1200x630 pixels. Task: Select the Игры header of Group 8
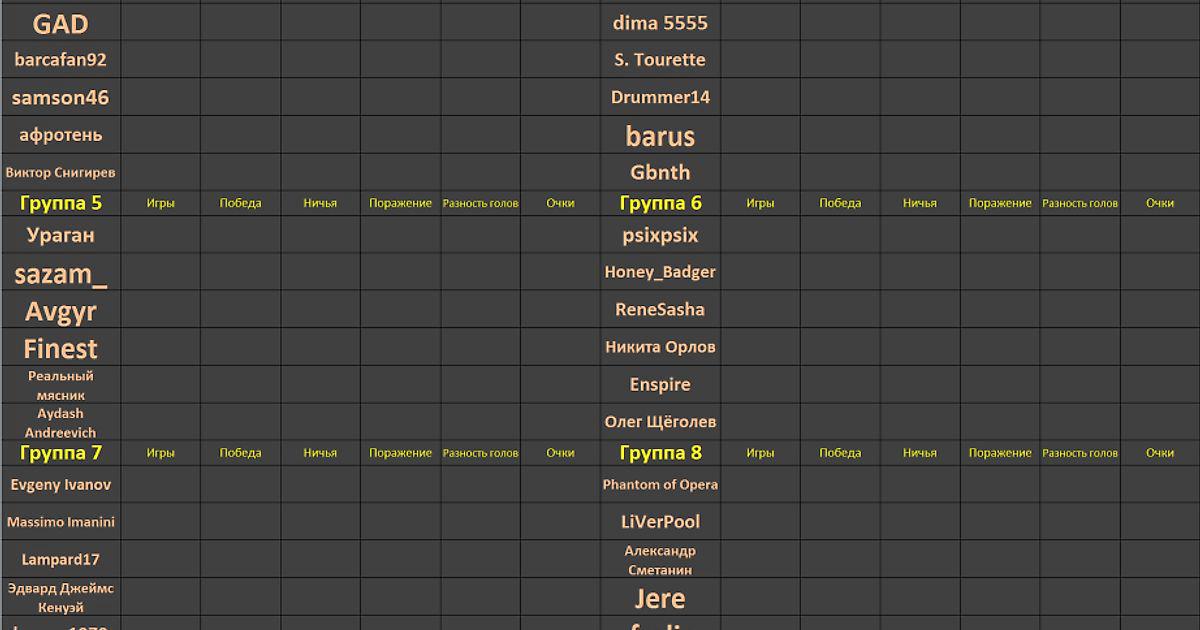[760, 453]
